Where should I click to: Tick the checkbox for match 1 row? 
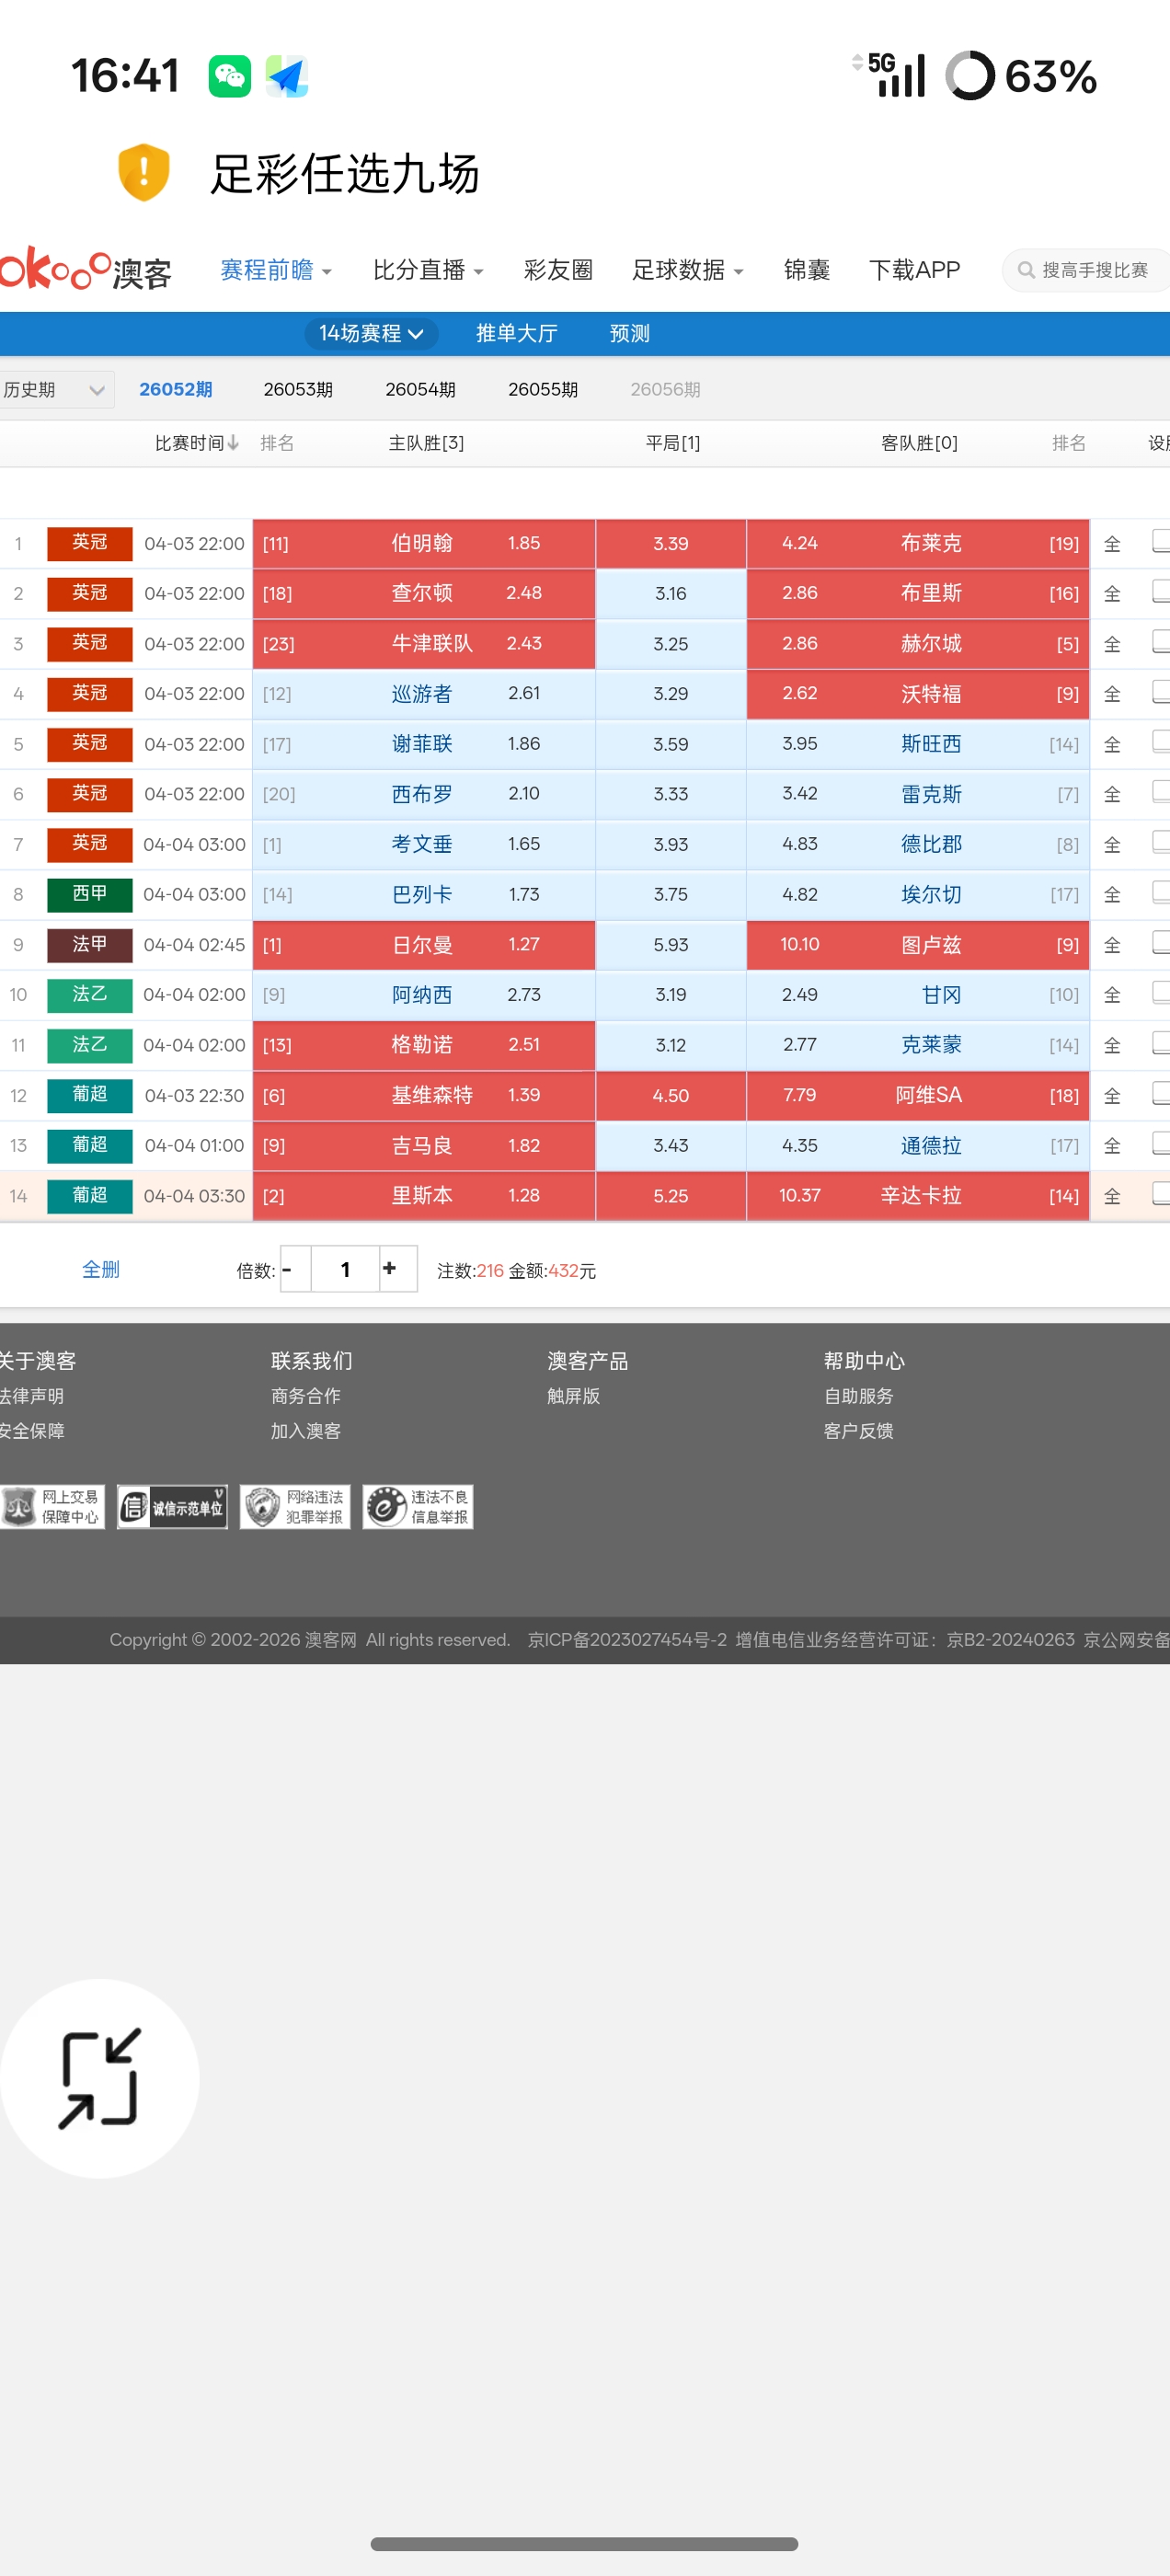pyautogui.click(x=1160, y=541)
